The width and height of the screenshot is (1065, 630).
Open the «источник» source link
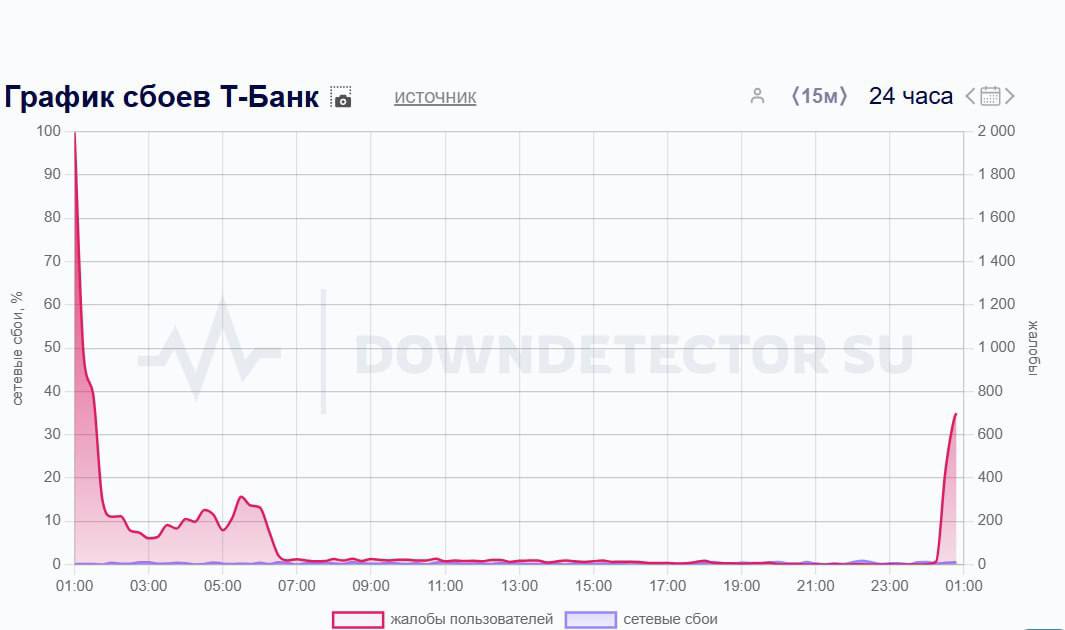(x=435, y=97)
